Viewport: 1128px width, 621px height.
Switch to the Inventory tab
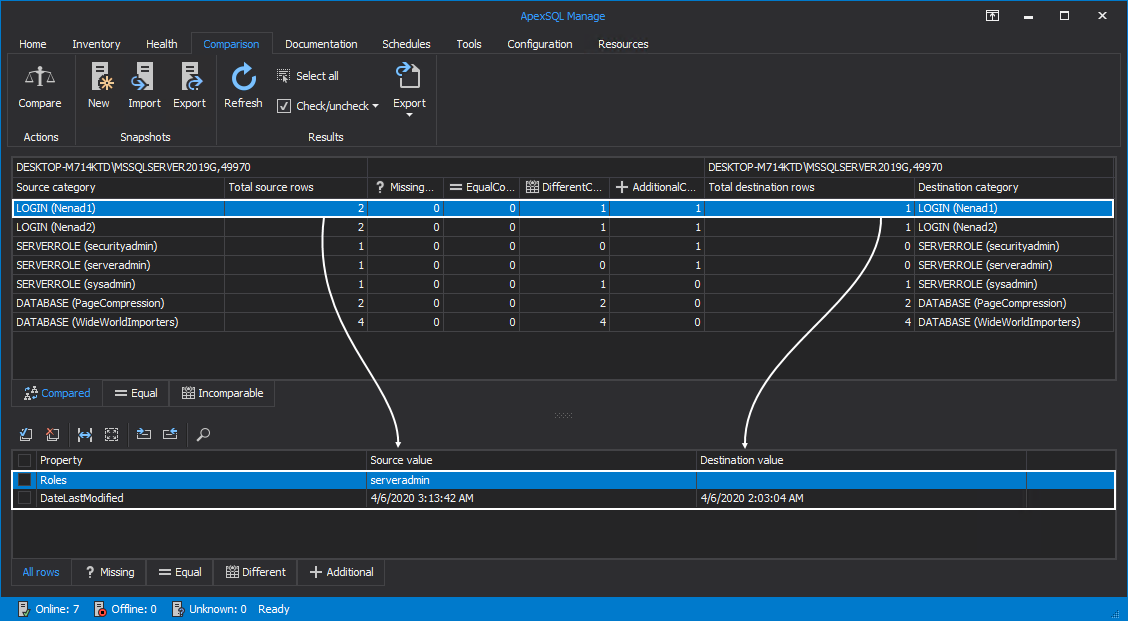coord(96,44)
